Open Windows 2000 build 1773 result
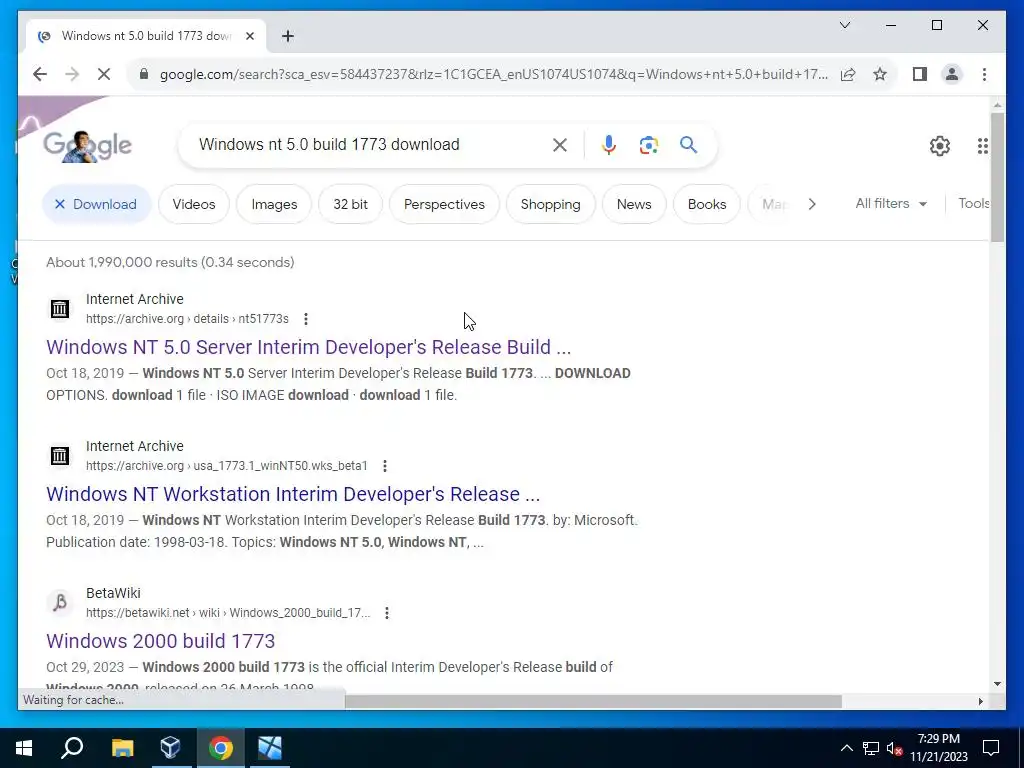Viewport: 1024px width, 768px height. click(161, 641)
